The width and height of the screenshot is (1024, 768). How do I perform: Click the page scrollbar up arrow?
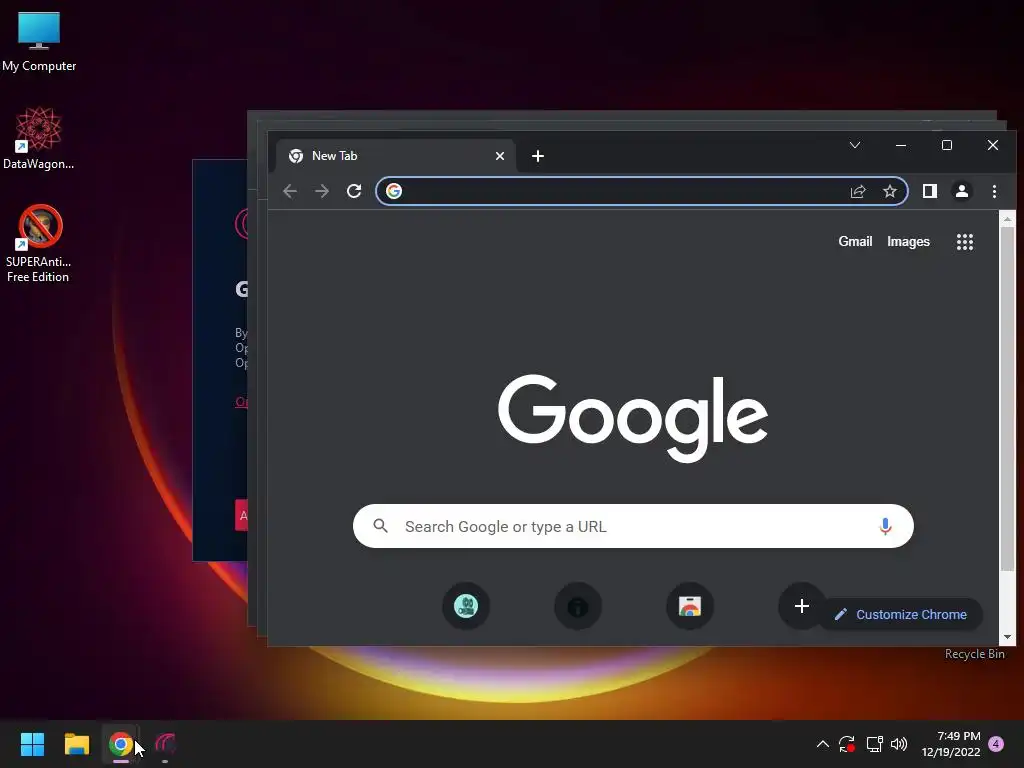[x=1007, y=219]
